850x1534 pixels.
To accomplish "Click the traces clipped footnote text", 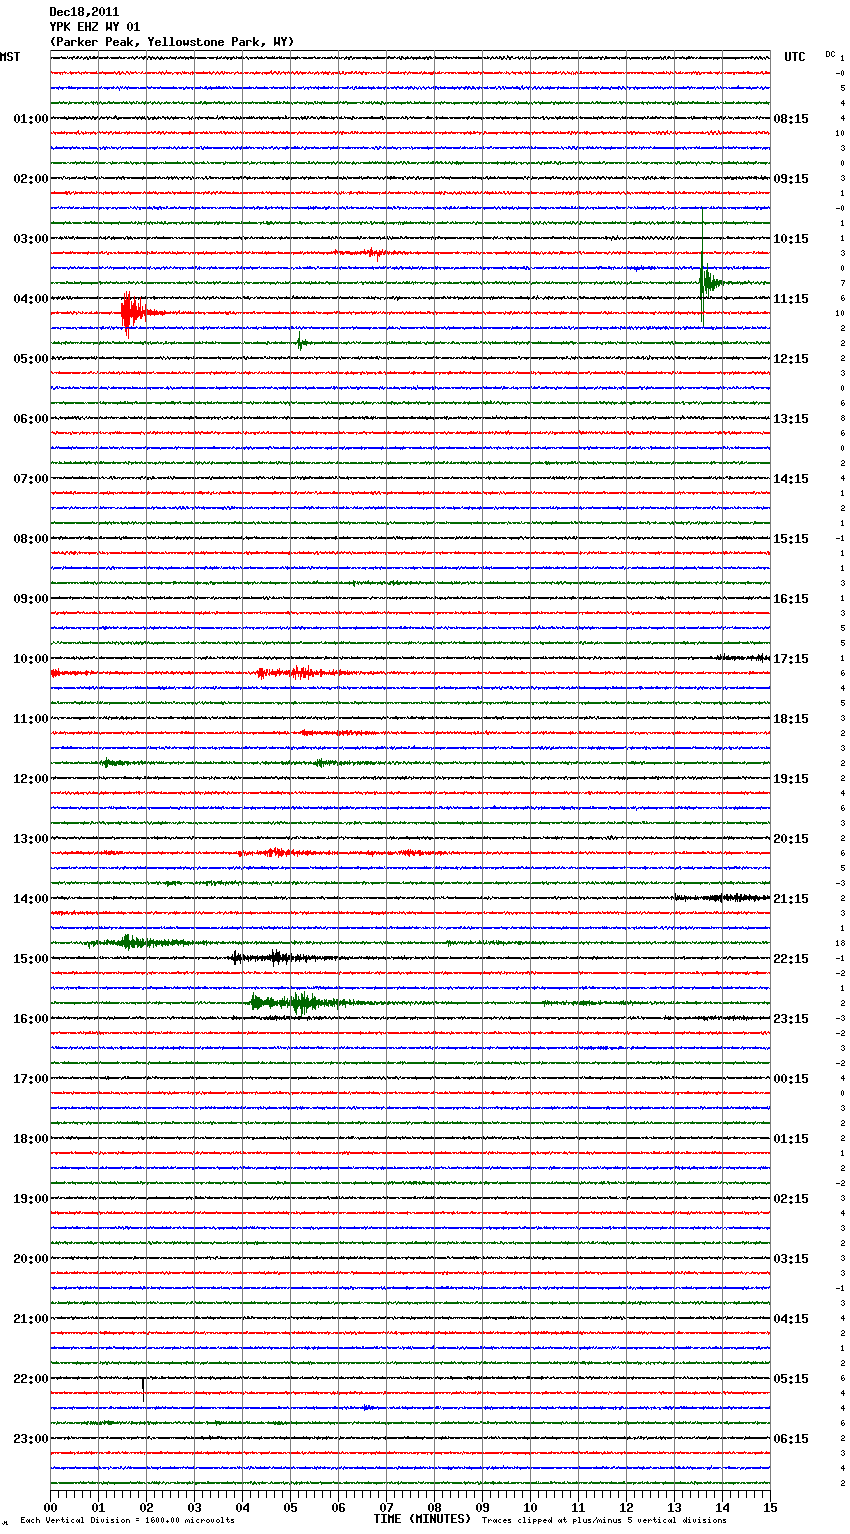I will [x=604, y=1521].
